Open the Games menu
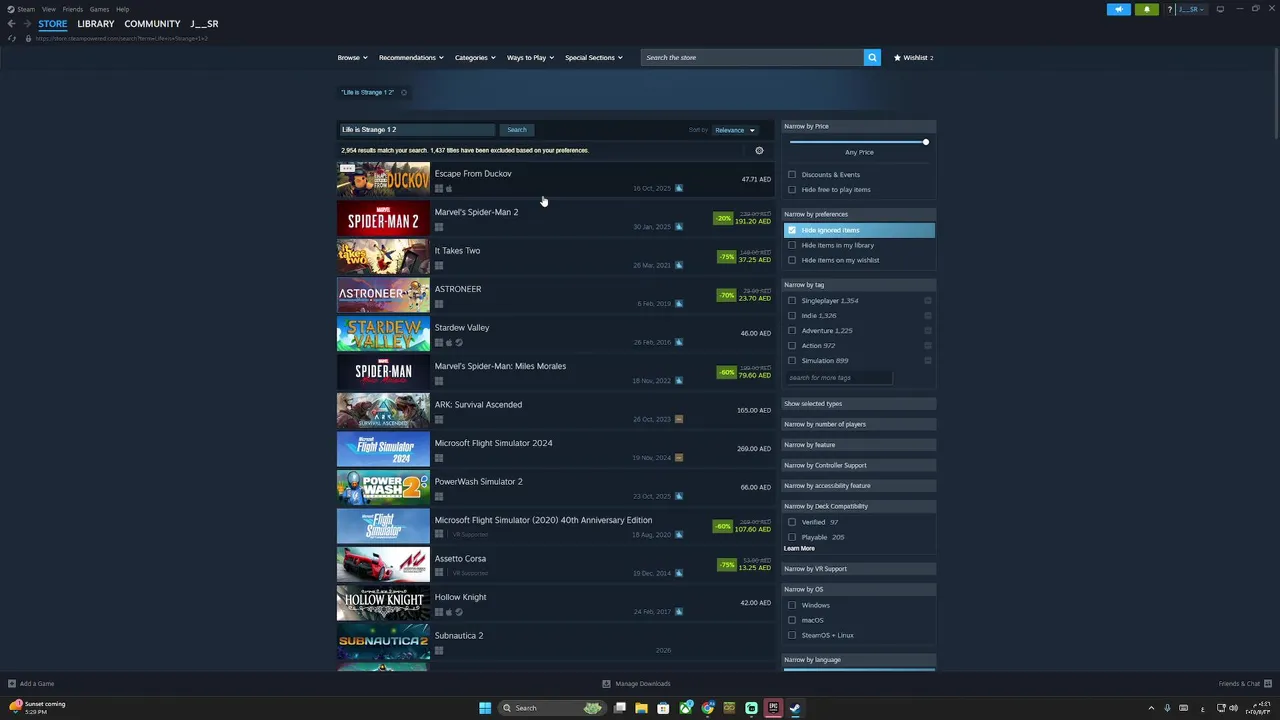This screenshot has height=720, width=1280. 99,9
